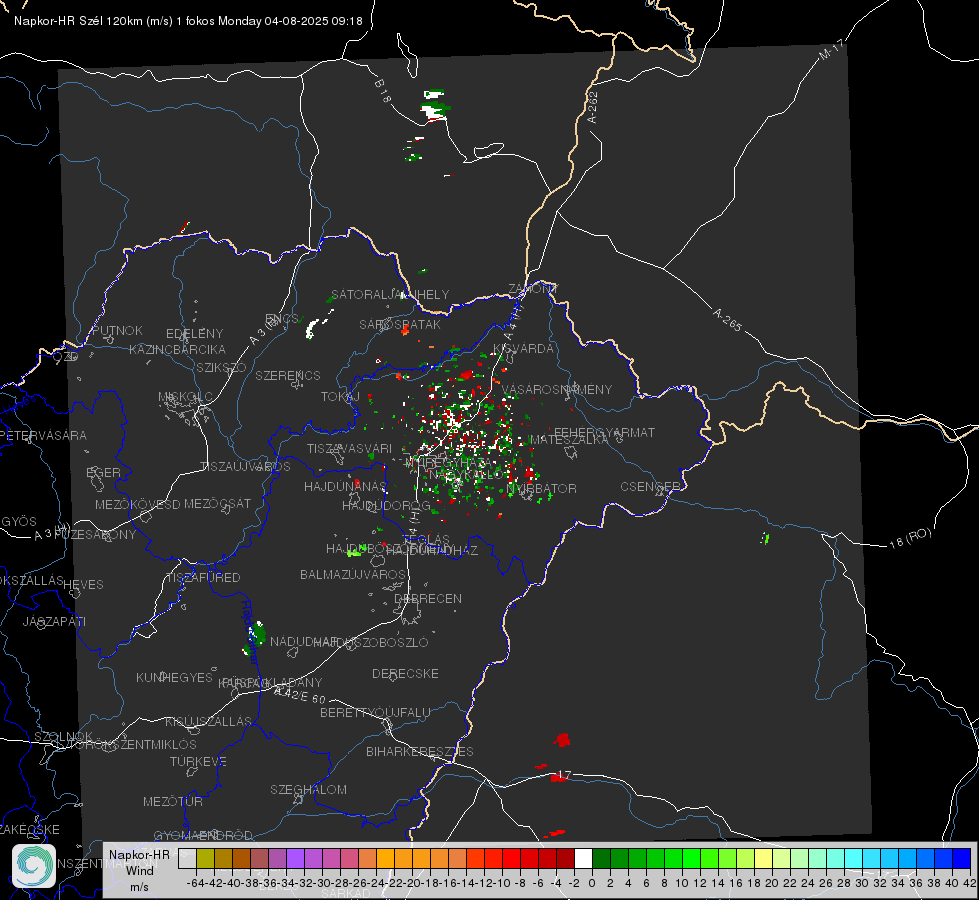This screenshot has width=979, height=900.
Task: Select the SÁTORALJAÚJHELY label
Action: pyautogui.click(x=390, y=294)
